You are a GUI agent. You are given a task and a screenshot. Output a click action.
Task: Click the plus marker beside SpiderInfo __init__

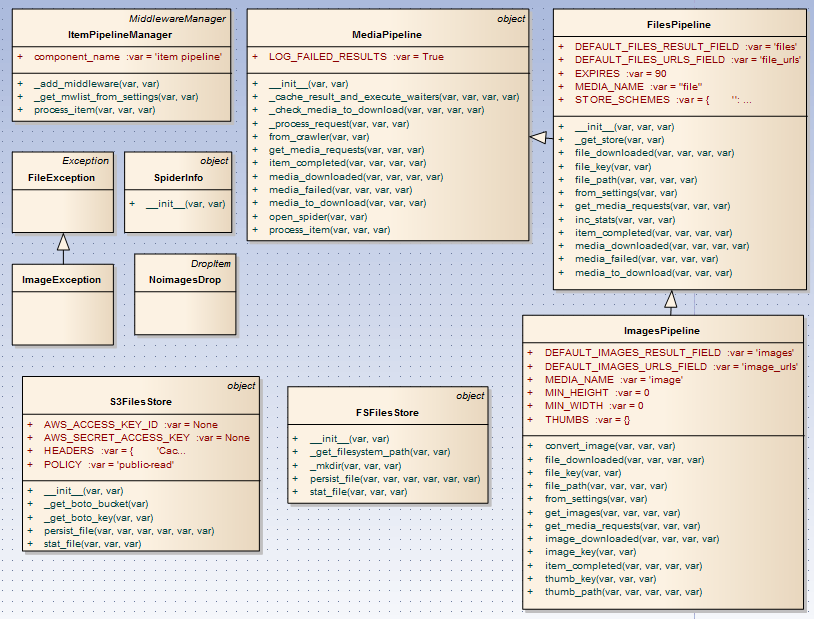pos(133,203)
